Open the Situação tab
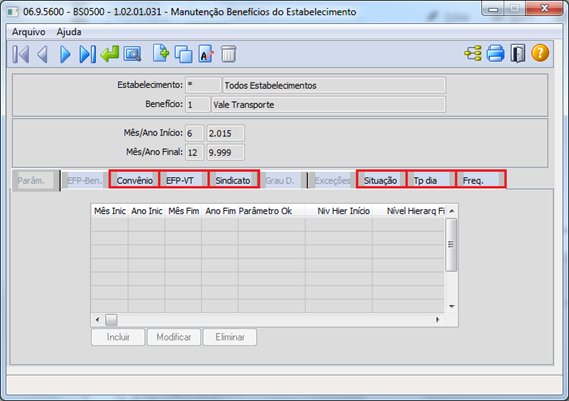This screenshot has height=401, width=569. tap(381, 180)
